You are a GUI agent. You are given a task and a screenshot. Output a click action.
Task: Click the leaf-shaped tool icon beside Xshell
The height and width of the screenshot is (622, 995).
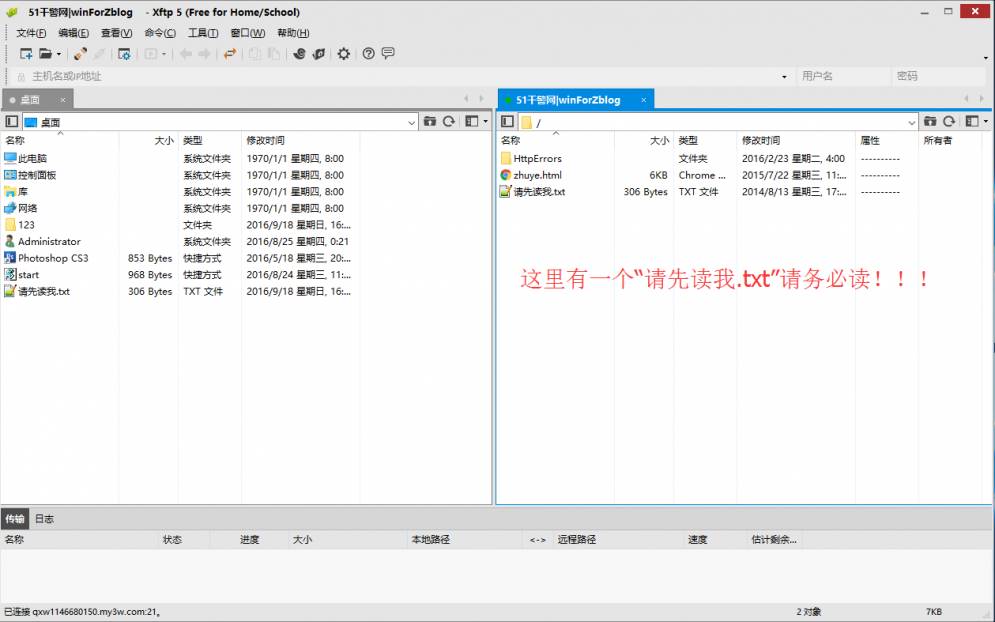(x=319, y=54)
